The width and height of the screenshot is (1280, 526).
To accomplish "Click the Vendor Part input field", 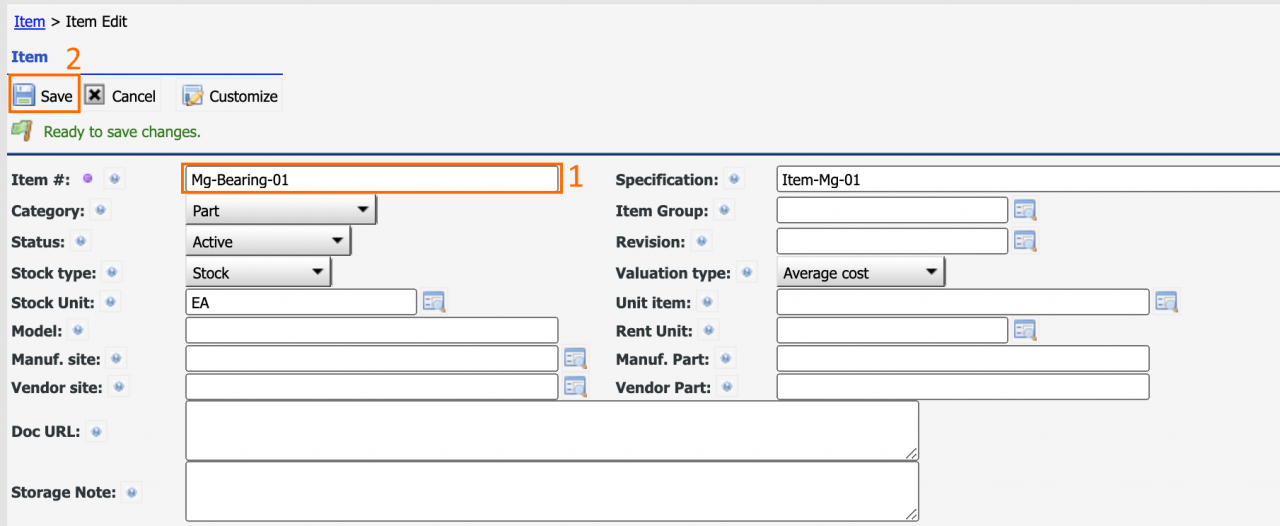I will 962,387.
